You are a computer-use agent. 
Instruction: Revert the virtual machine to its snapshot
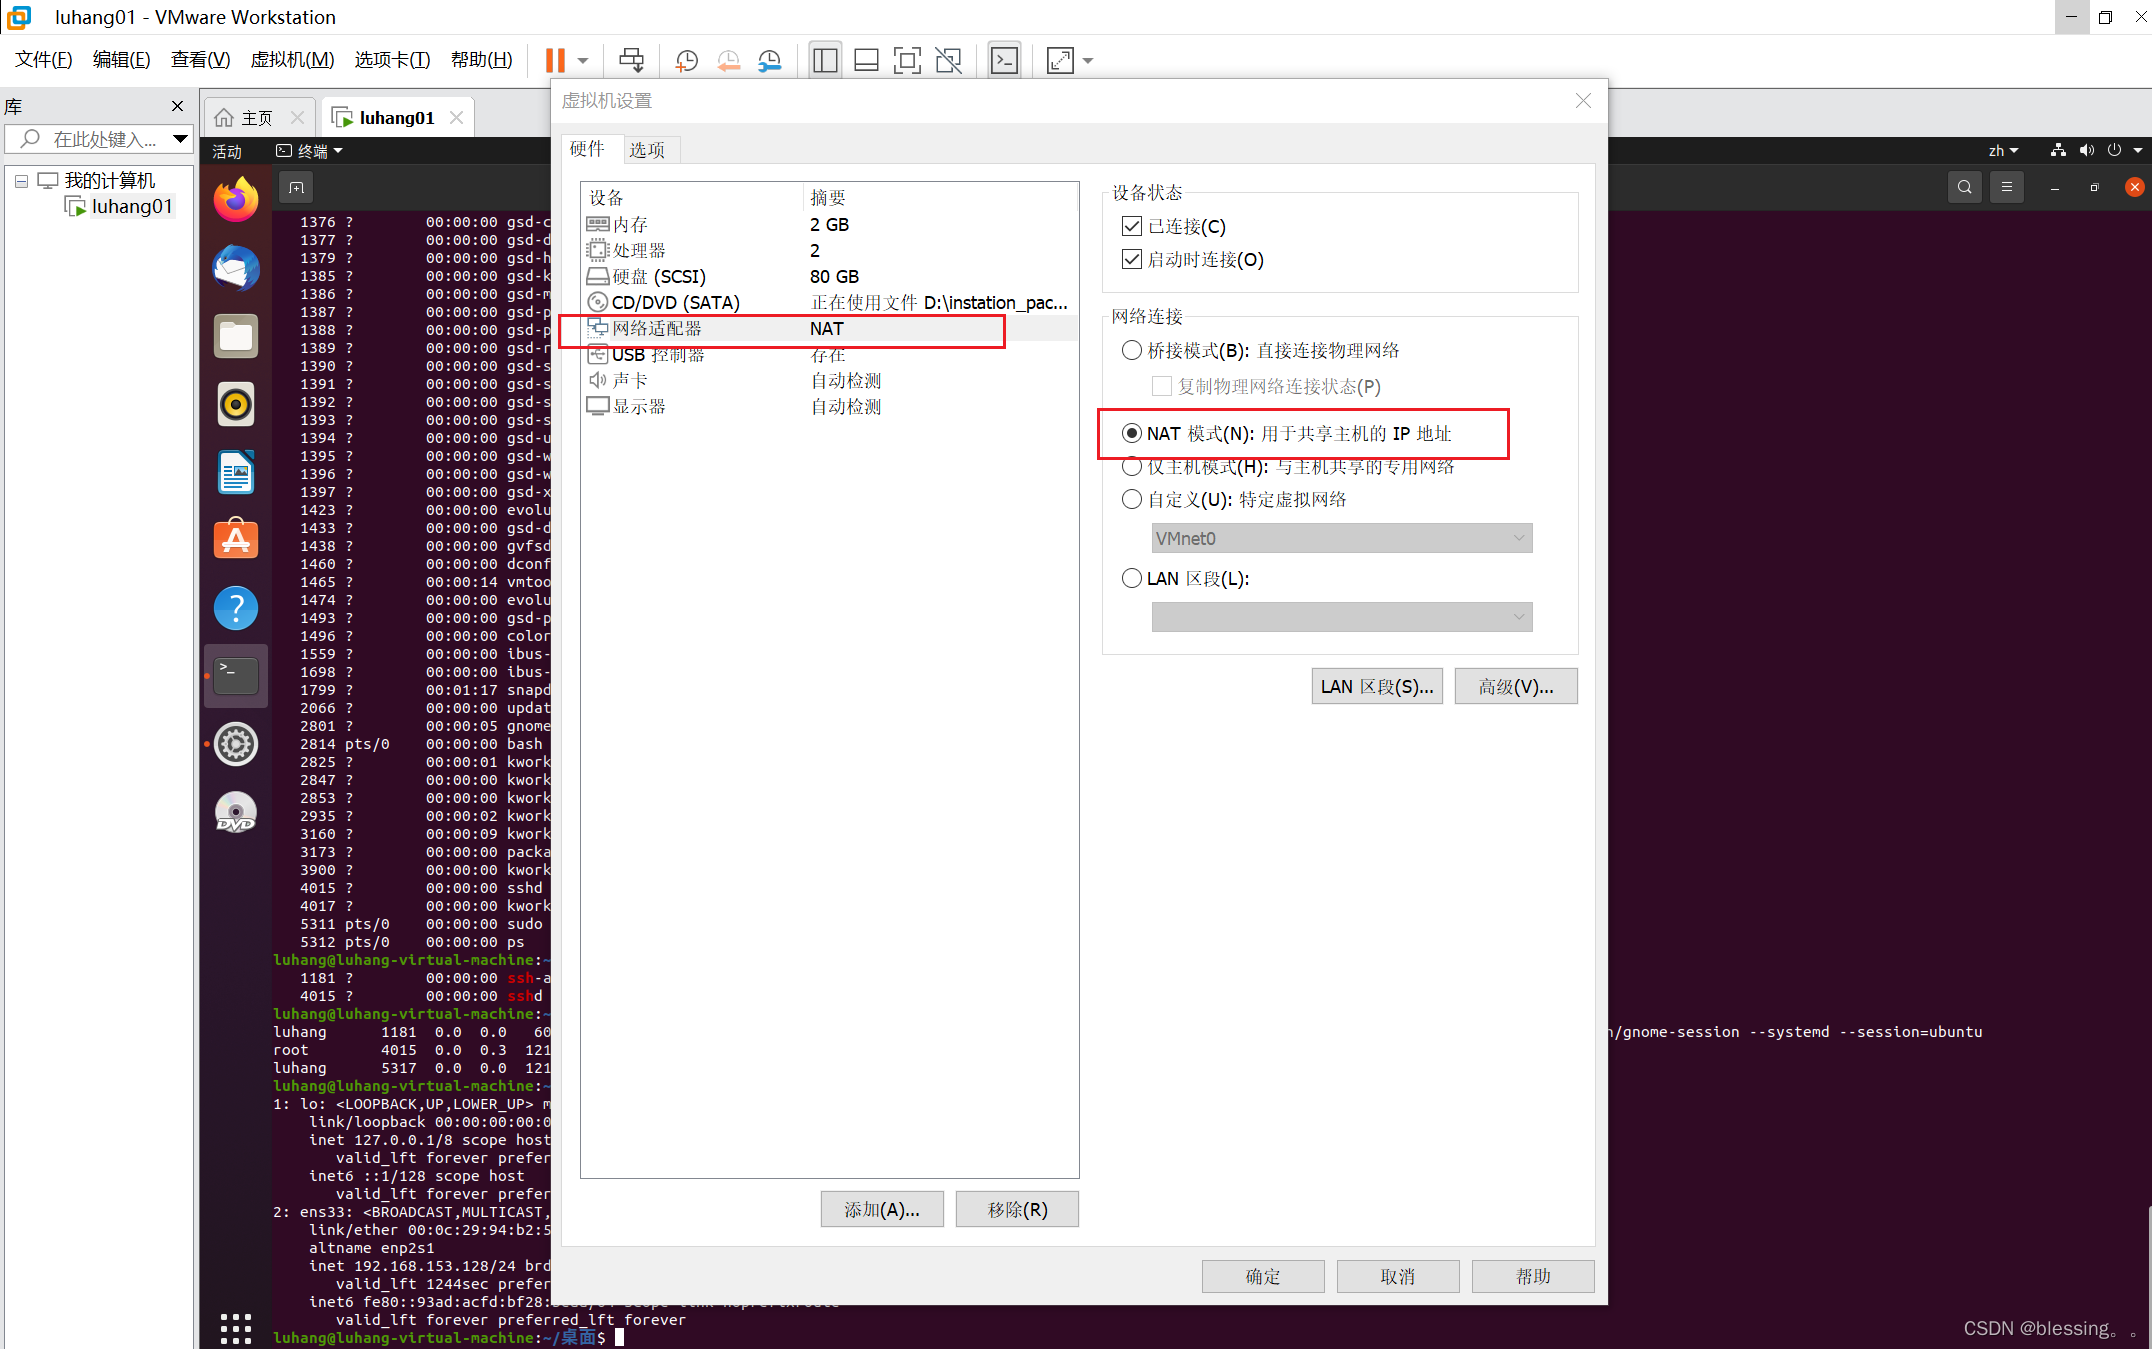tap(728, 60)
